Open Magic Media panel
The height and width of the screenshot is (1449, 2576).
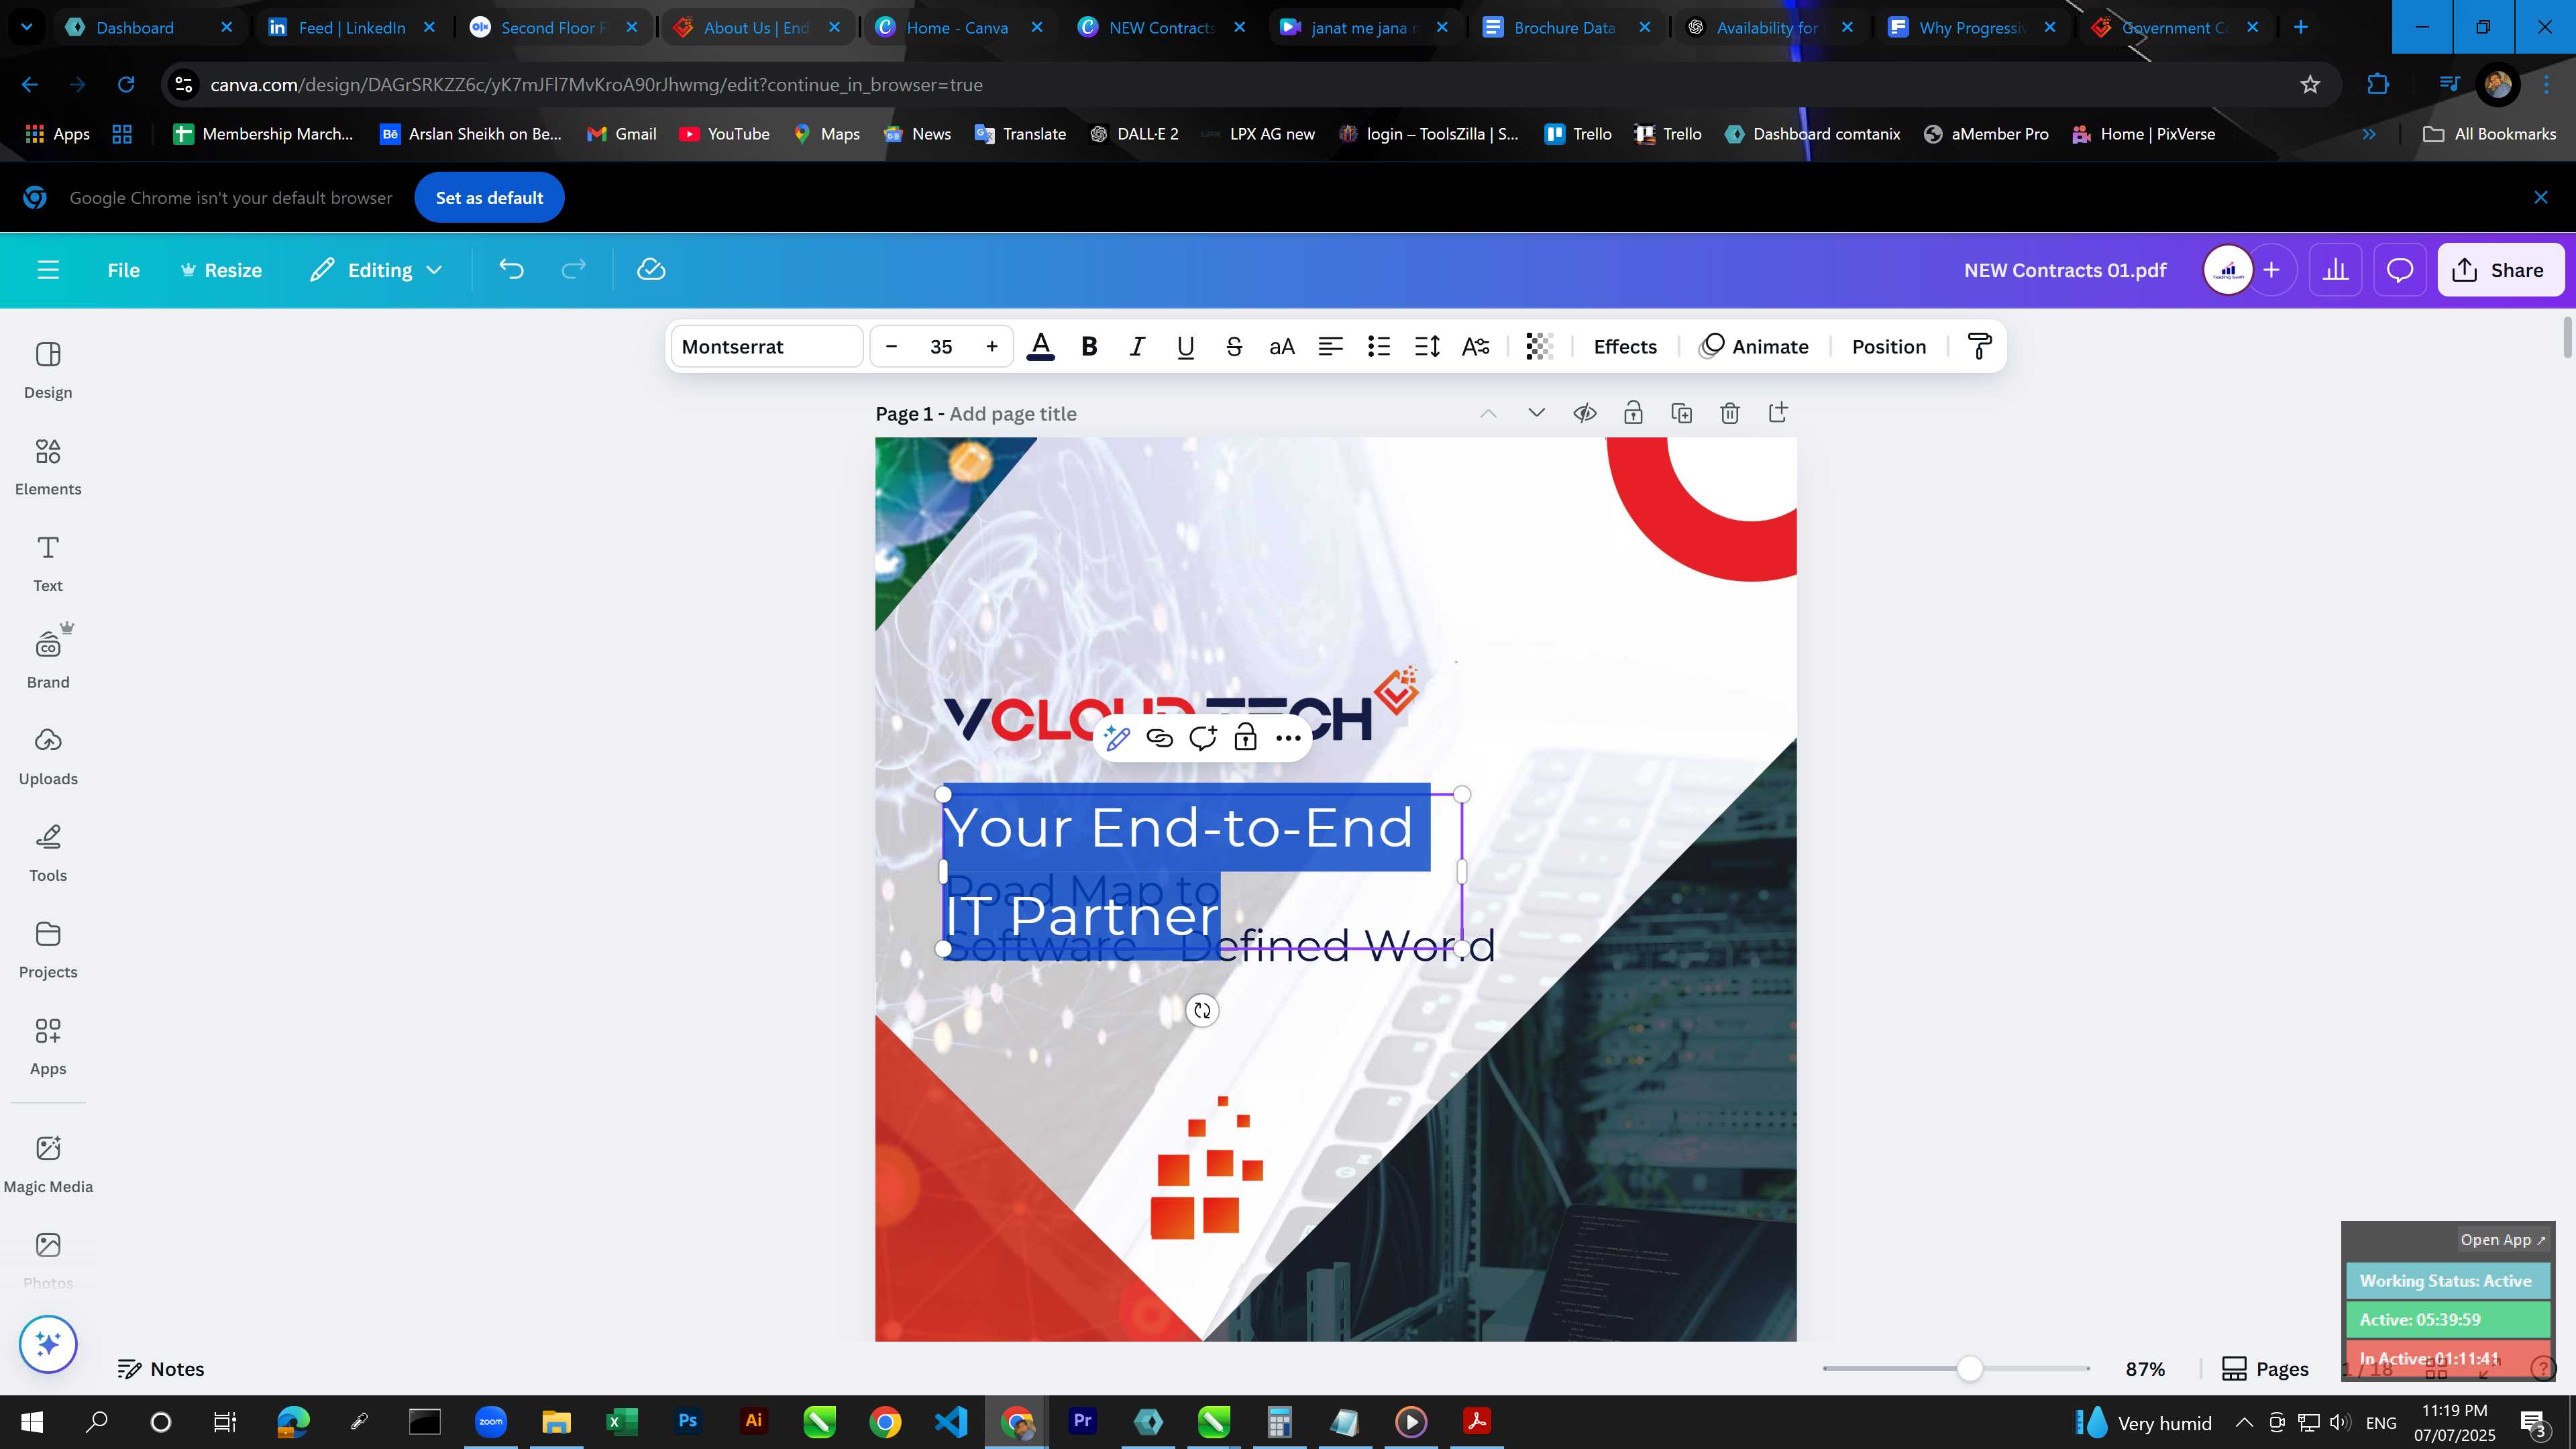(x=48, y=1164)
